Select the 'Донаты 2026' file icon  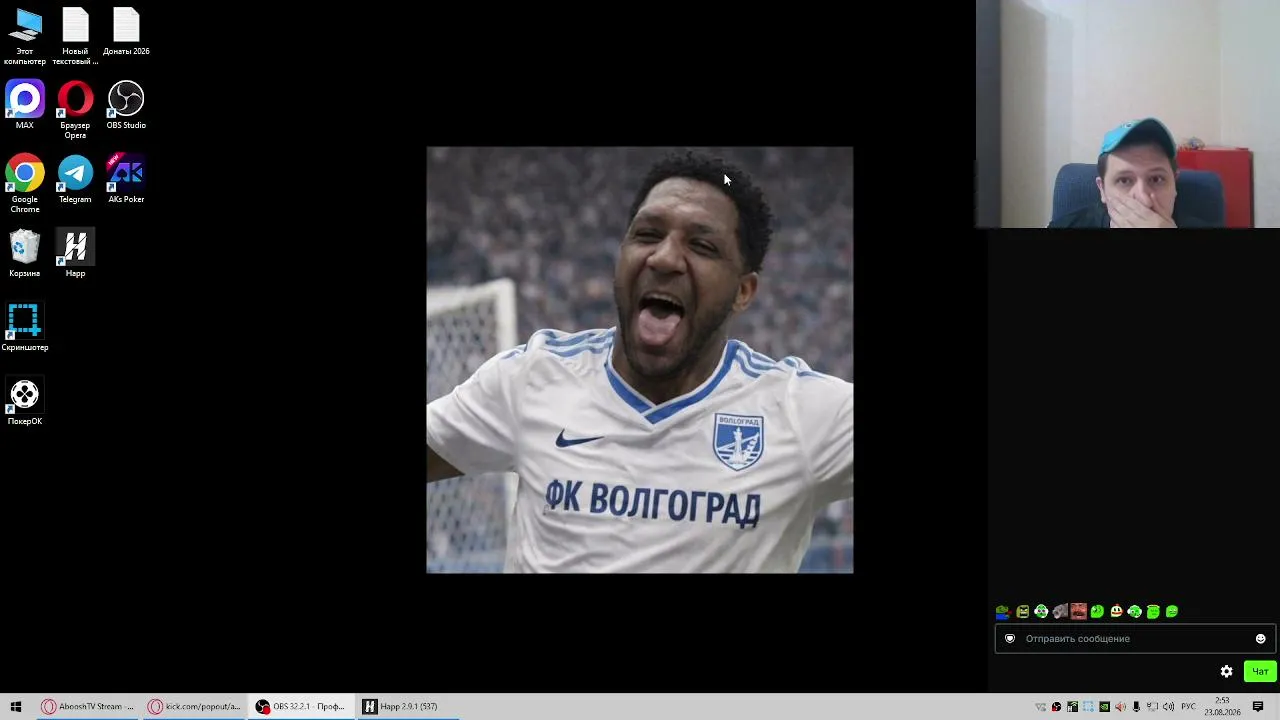pos(126,32)
